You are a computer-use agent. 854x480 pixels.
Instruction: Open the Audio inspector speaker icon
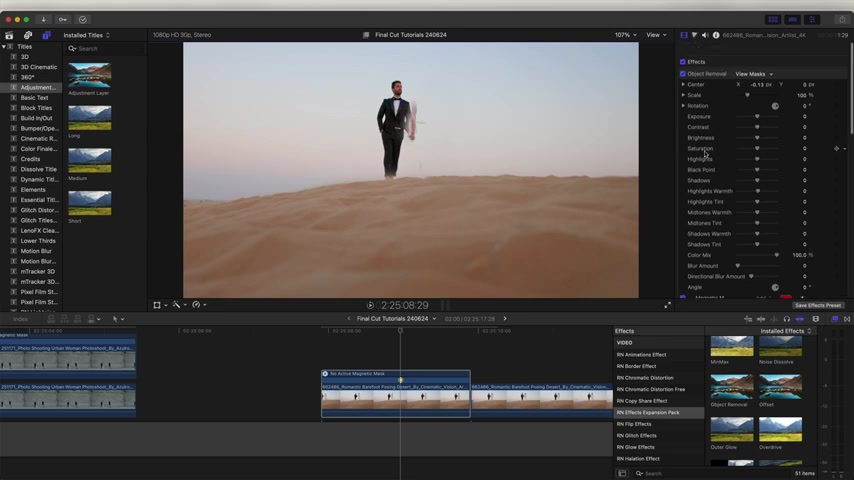705,35
